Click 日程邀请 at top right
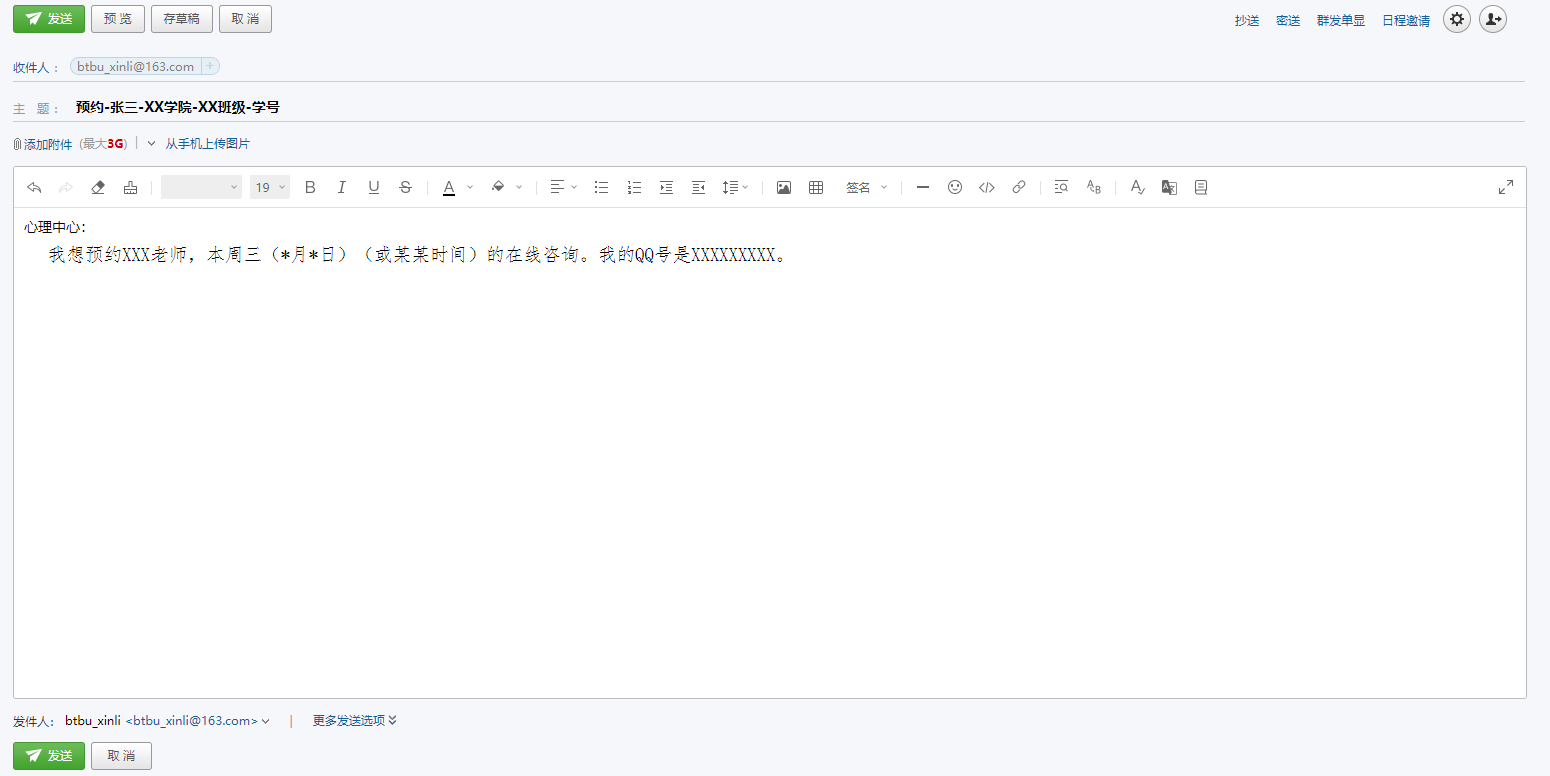The width and height of the screenshot is (1550, 776). (x=1405, y=20)
